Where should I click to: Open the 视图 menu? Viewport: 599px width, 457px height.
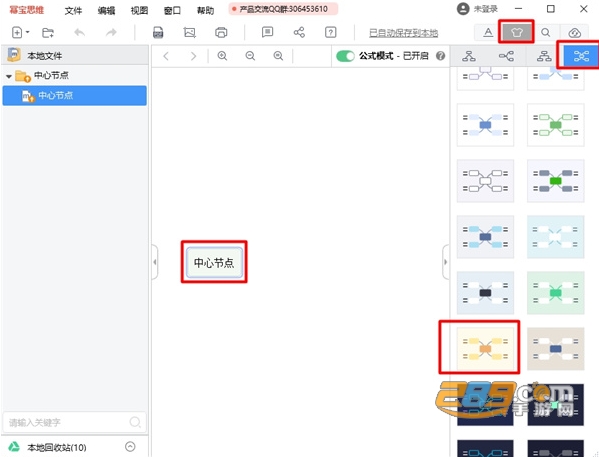click(x=139, y=10)
